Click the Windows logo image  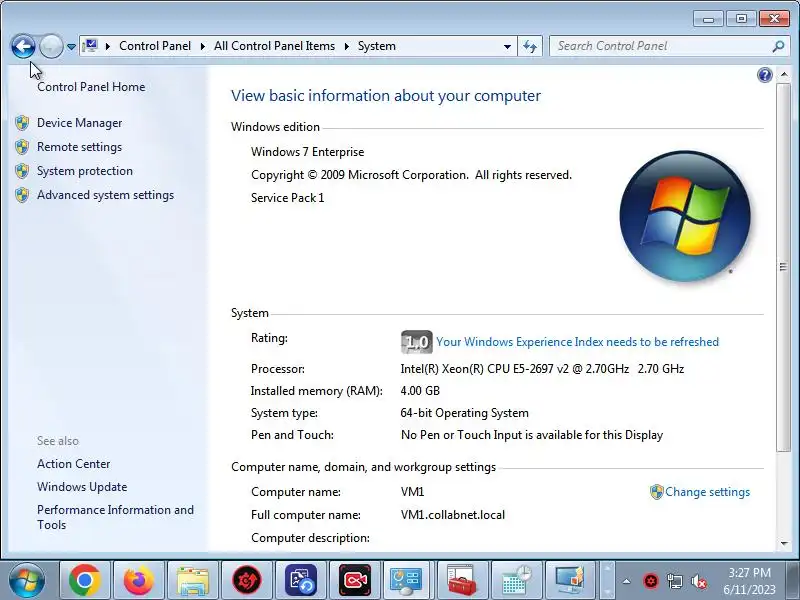coord(685,216)
